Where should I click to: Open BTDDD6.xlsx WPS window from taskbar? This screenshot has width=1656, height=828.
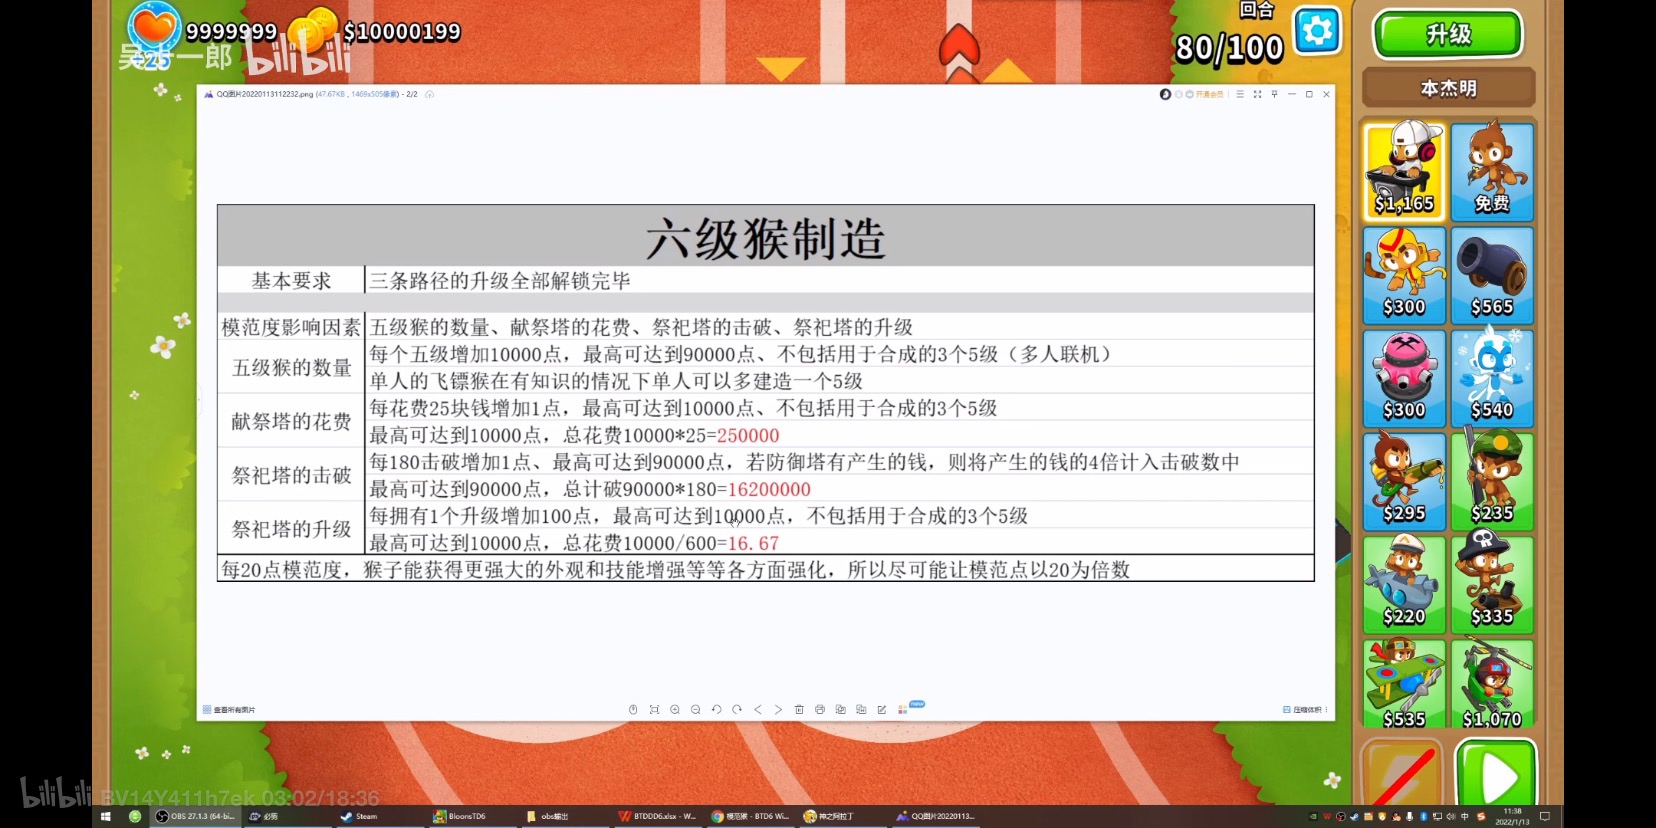click(x=657, y=817)
